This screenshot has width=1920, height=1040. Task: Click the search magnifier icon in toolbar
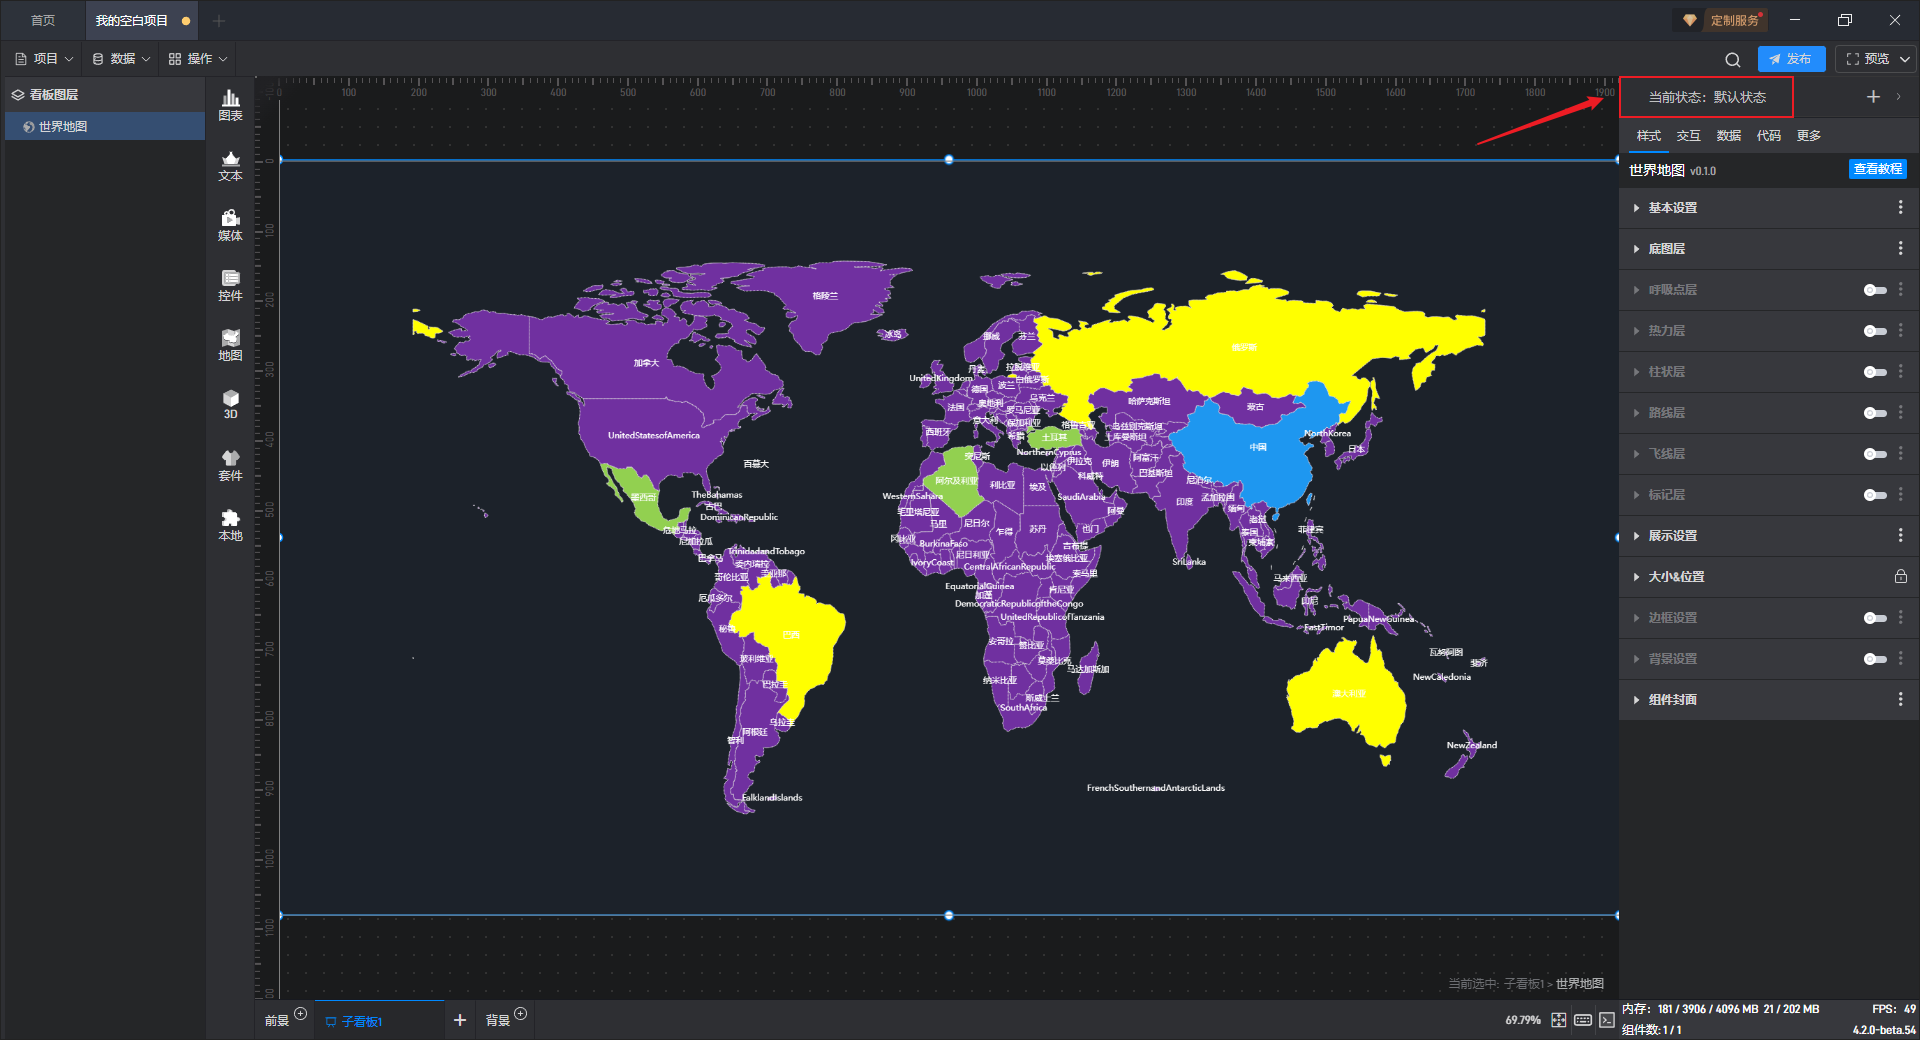tap(1732, 59)
